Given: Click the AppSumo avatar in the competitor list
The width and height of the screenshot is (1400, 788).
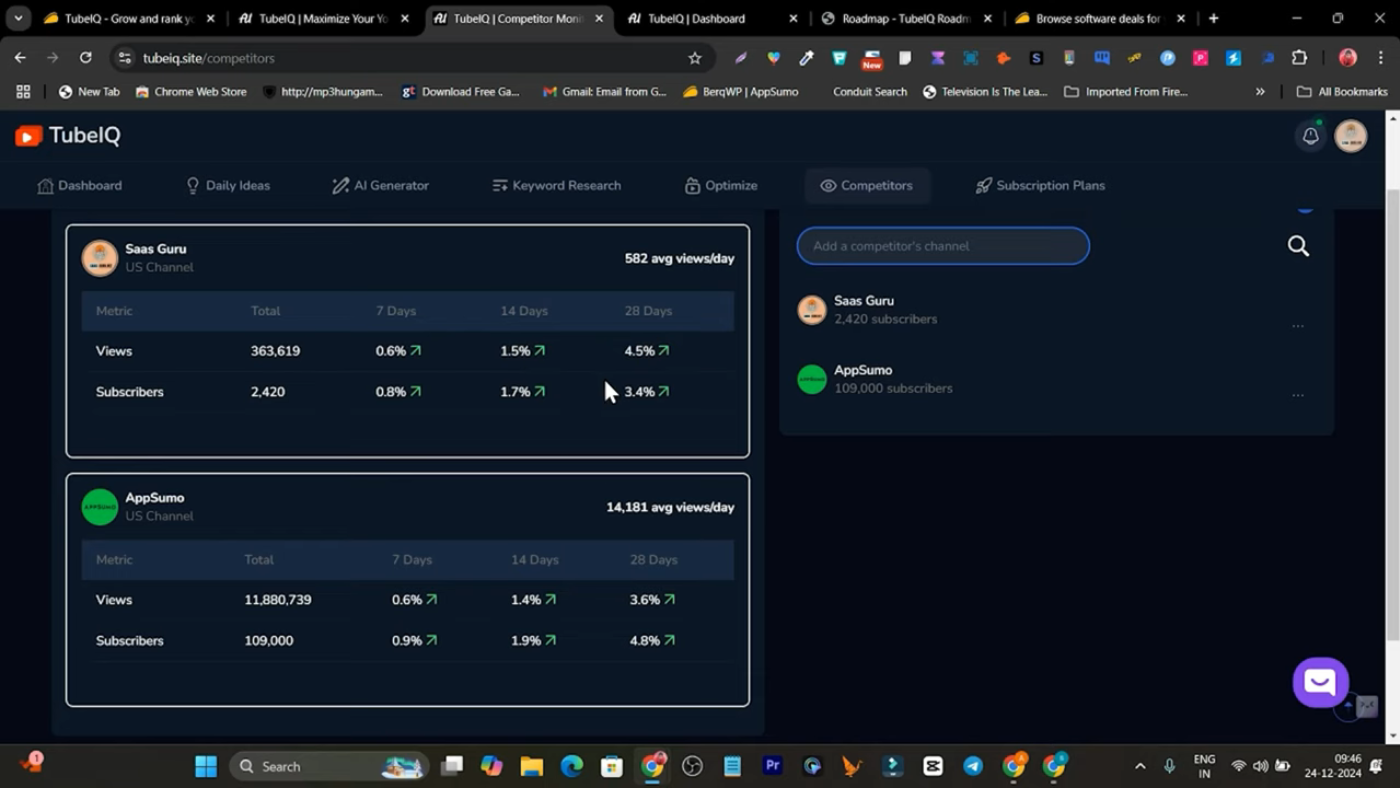Looking at the screenshot, I should 812,379.
